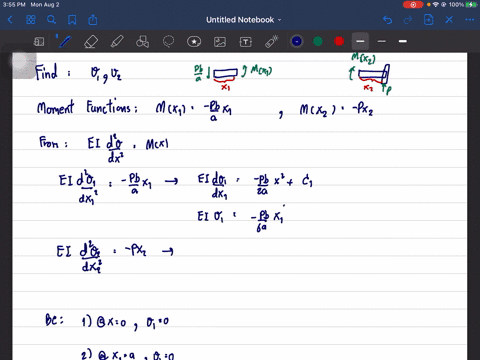Choose the green pen color
480x360 pixels.
pos(318,41)
